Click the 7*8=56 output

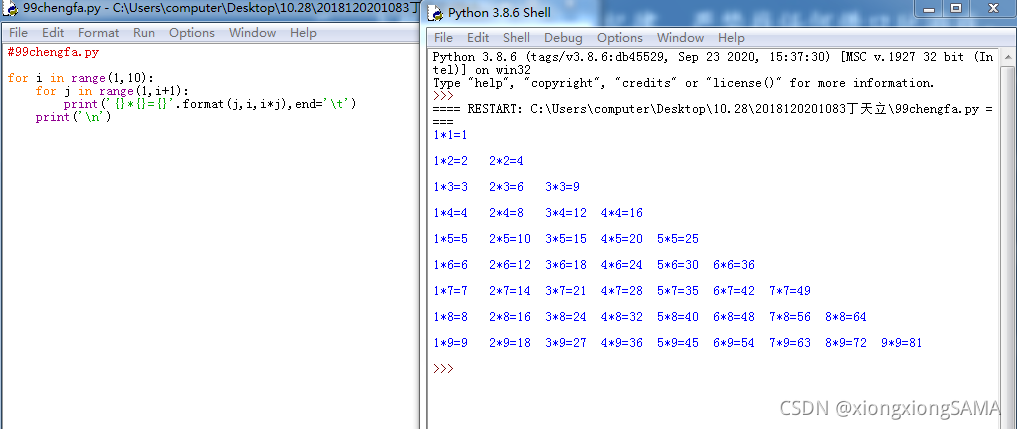tap(790, 317)
